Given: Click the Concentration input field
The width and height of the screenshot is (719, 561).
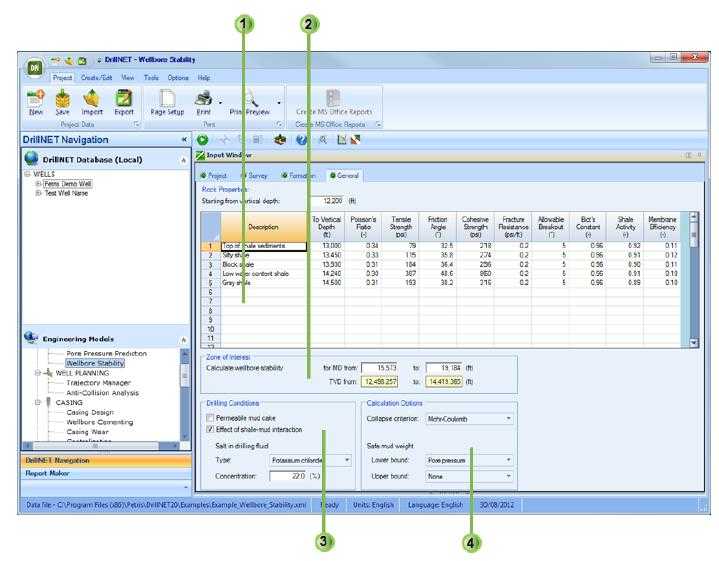Looking at the screenshot, I should tap(288, 476).
